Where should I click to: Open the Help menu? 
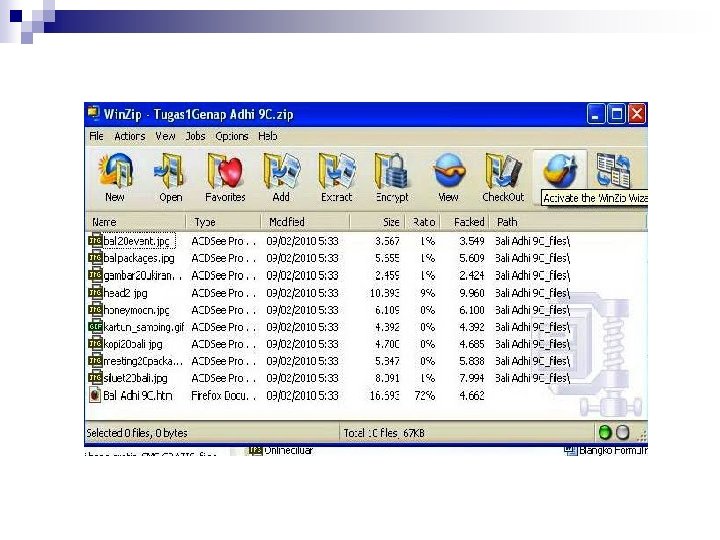click(x=268, y=136)
